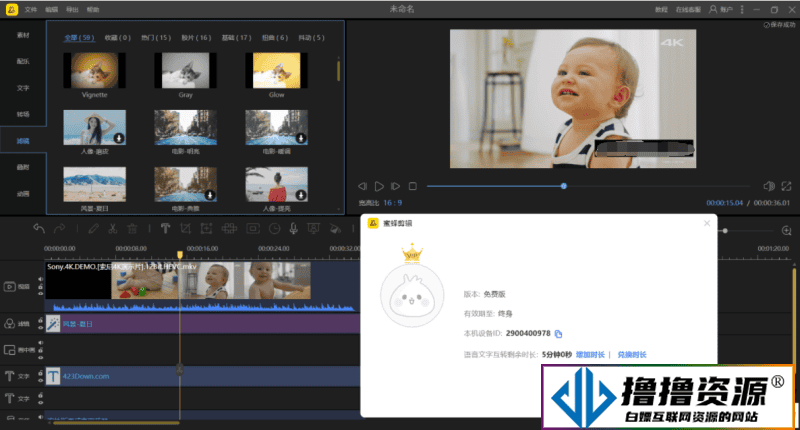Copy the device ID 2900400978

point(558,334)
